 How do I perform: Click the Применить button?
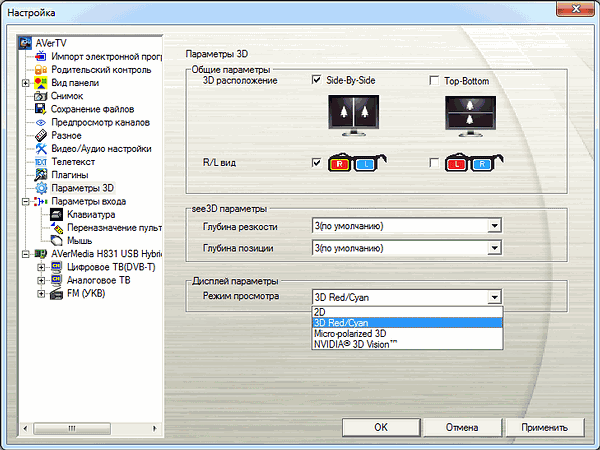[545, 427]
